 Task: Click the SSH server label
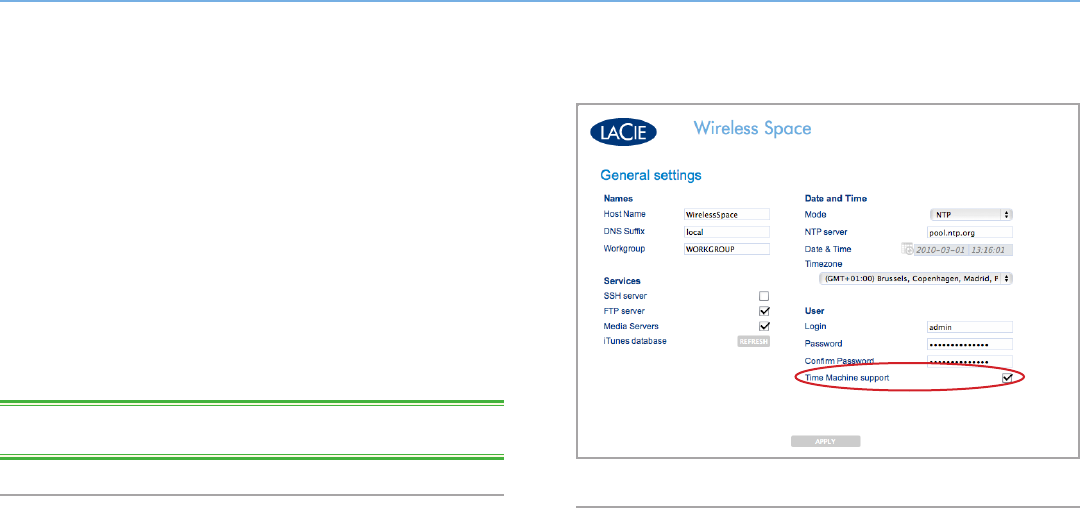tap(625, 296)
